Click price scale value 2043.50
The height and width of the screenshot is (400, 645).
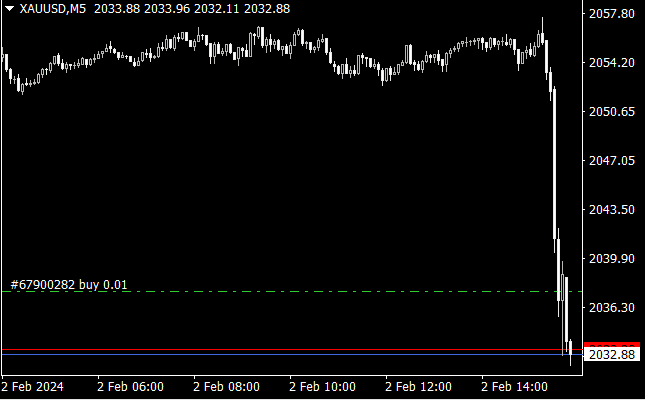pyautogui.click(x=612, y=209)
